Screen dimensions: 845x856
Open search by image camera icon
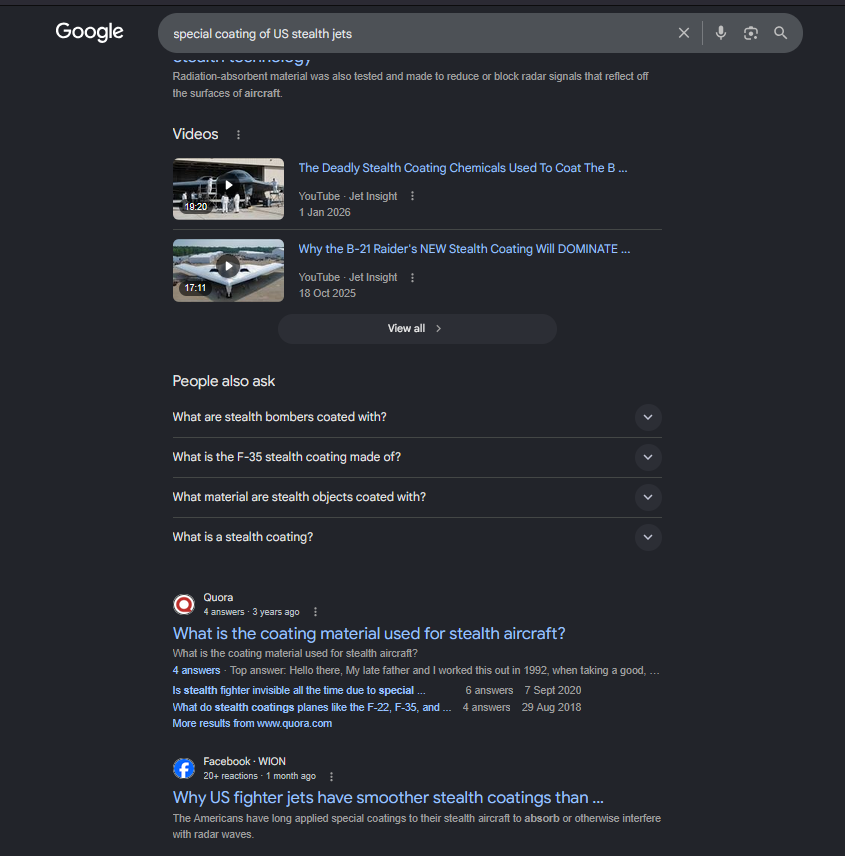click(751, 33)
